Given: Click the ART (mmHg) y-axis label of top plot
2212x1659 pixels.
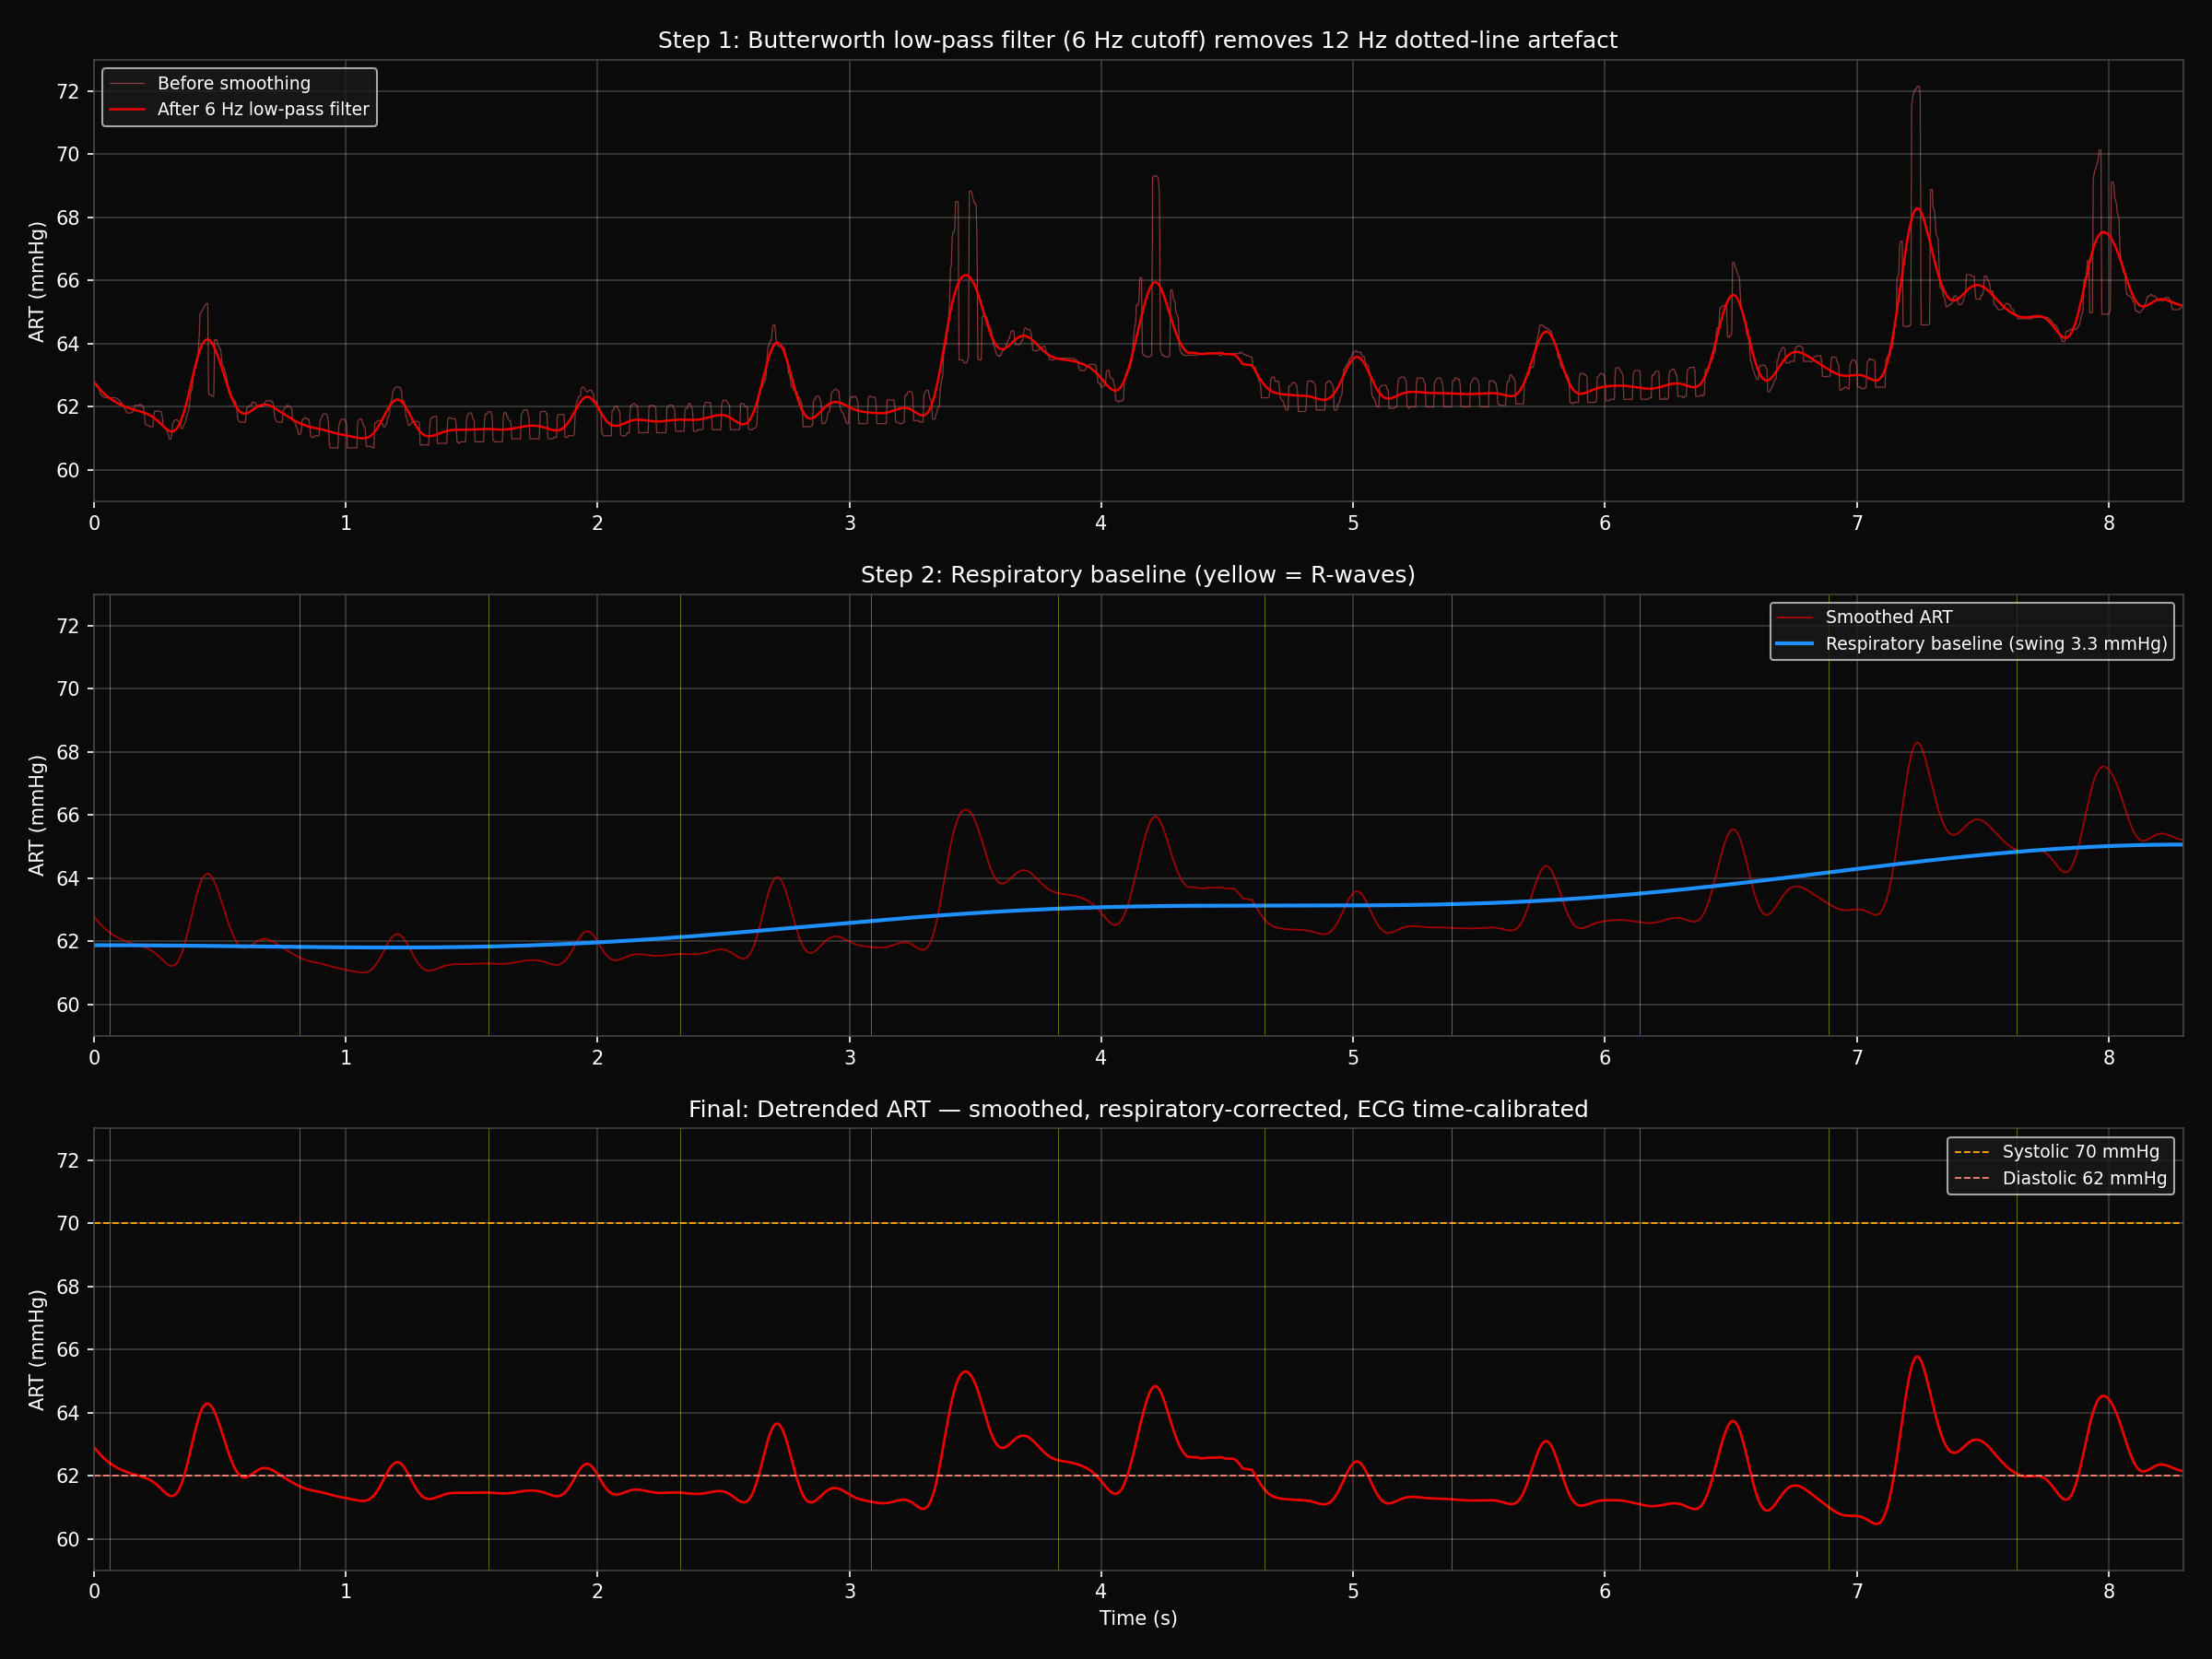Looking at the screenshot, I should click(37, 281).
